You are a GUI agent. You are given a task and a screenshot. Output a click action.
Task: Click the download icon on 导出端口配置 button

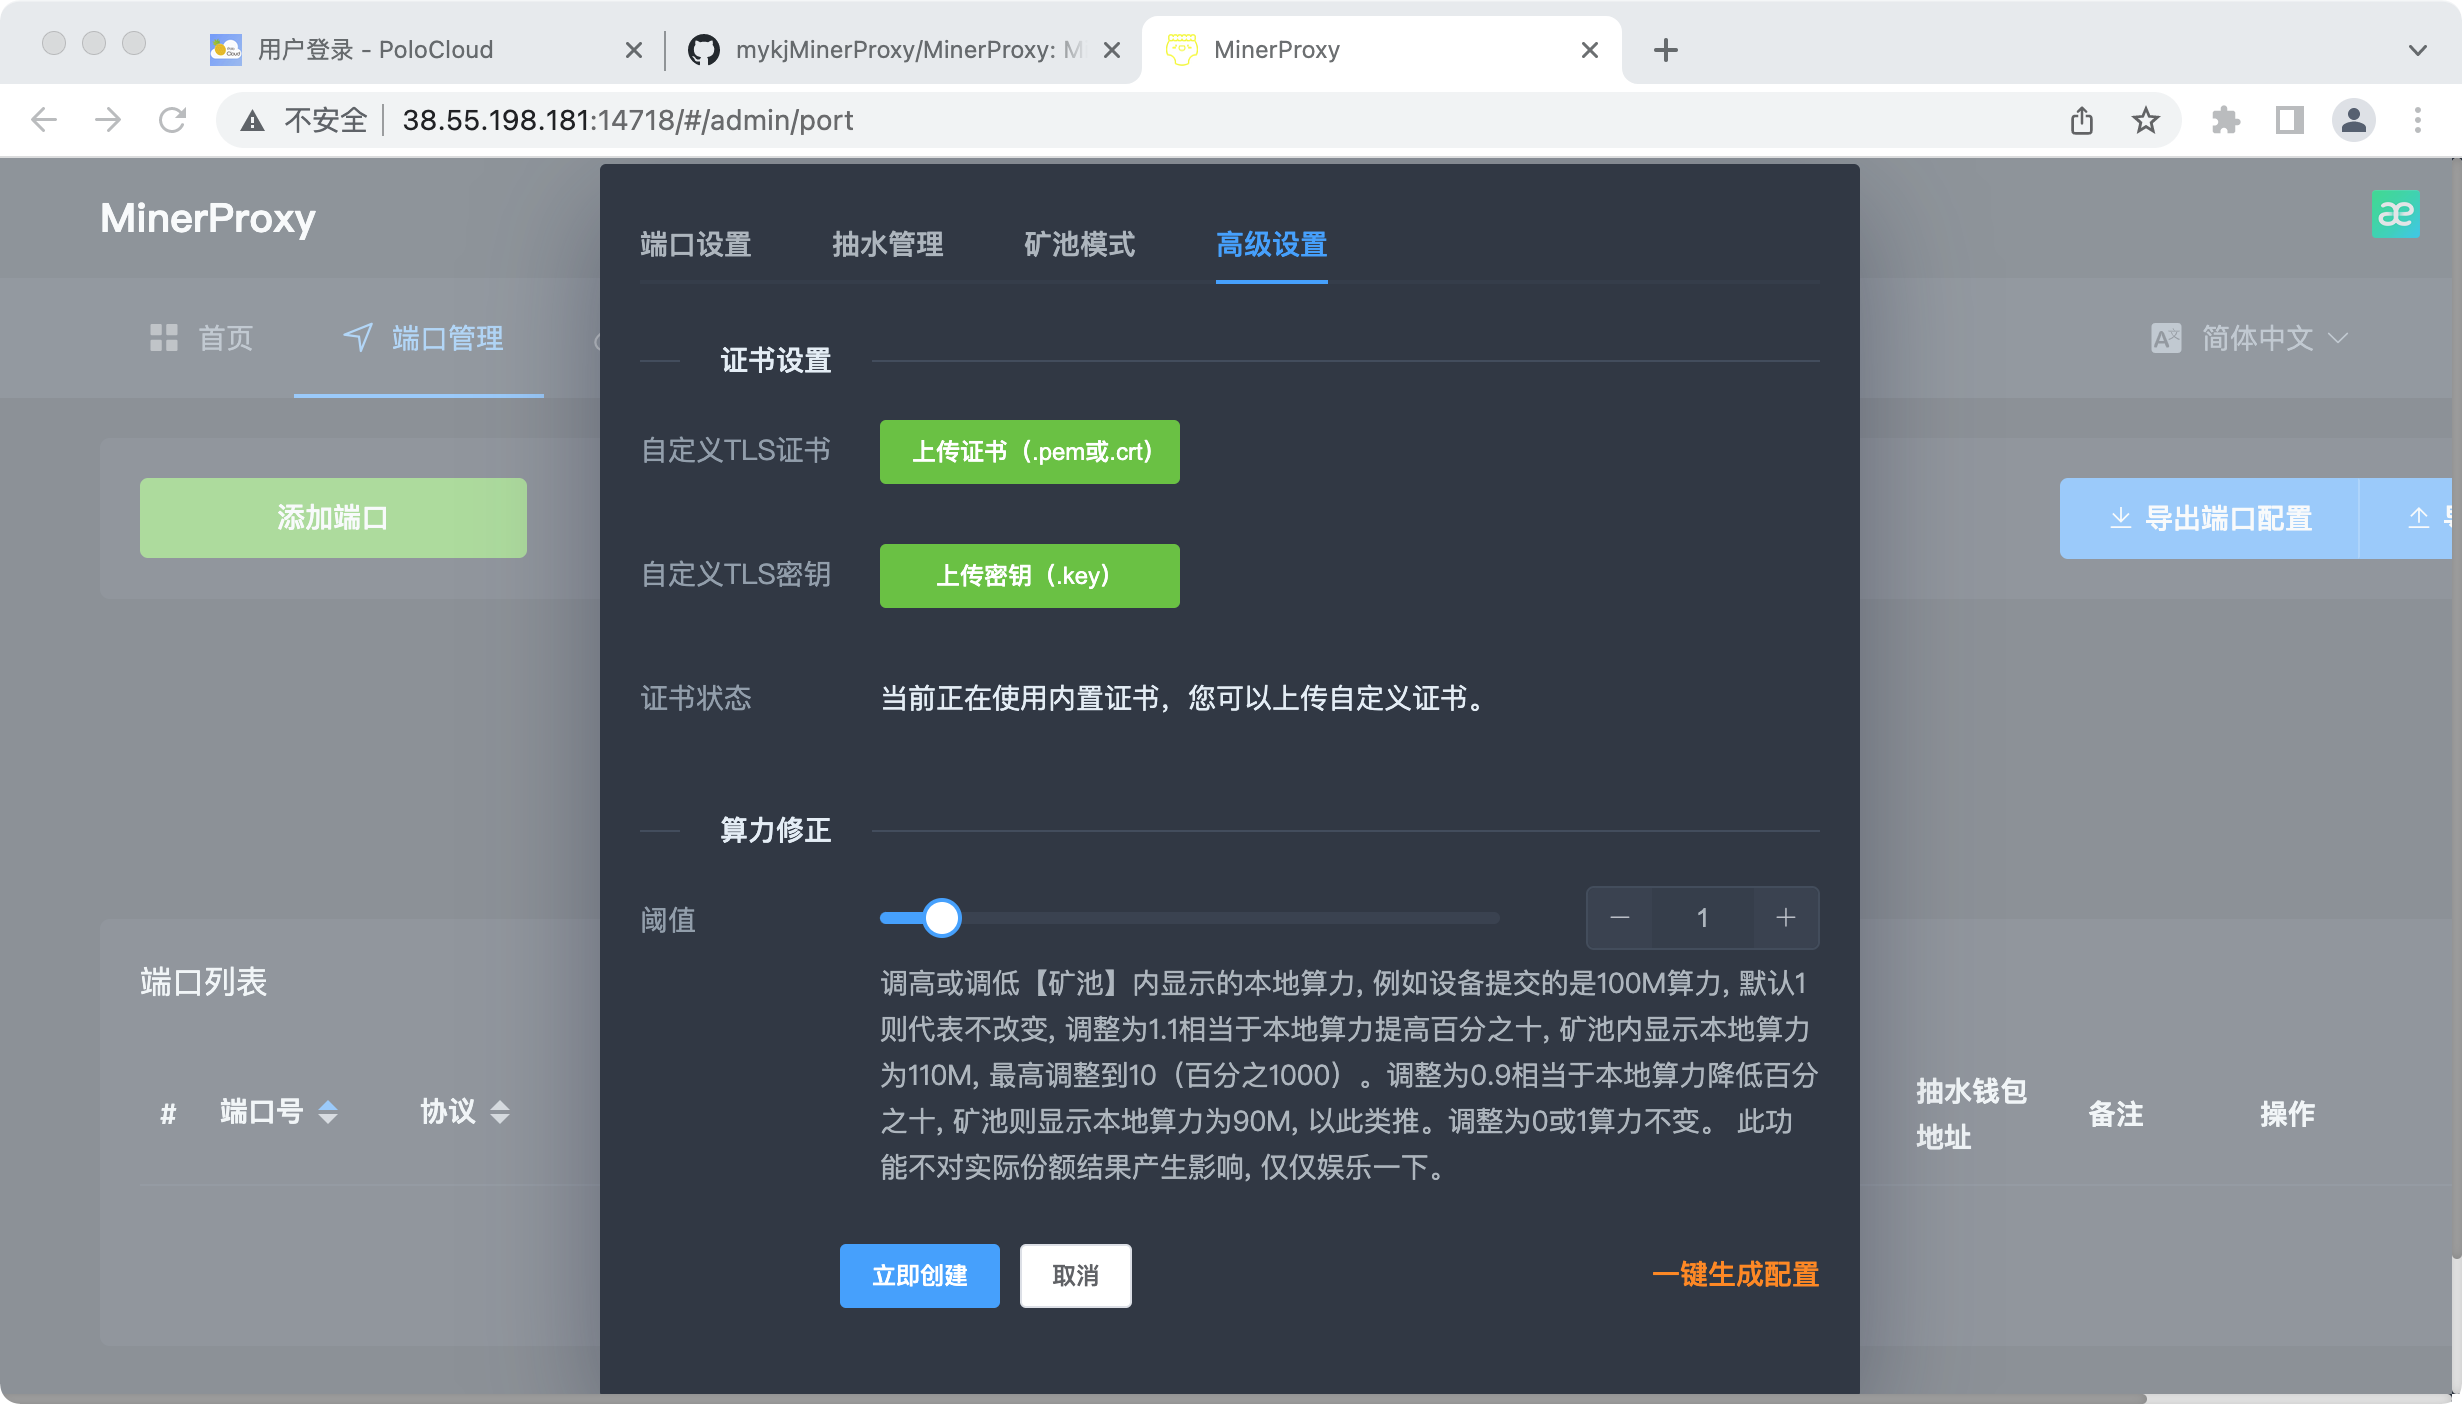2121,518
